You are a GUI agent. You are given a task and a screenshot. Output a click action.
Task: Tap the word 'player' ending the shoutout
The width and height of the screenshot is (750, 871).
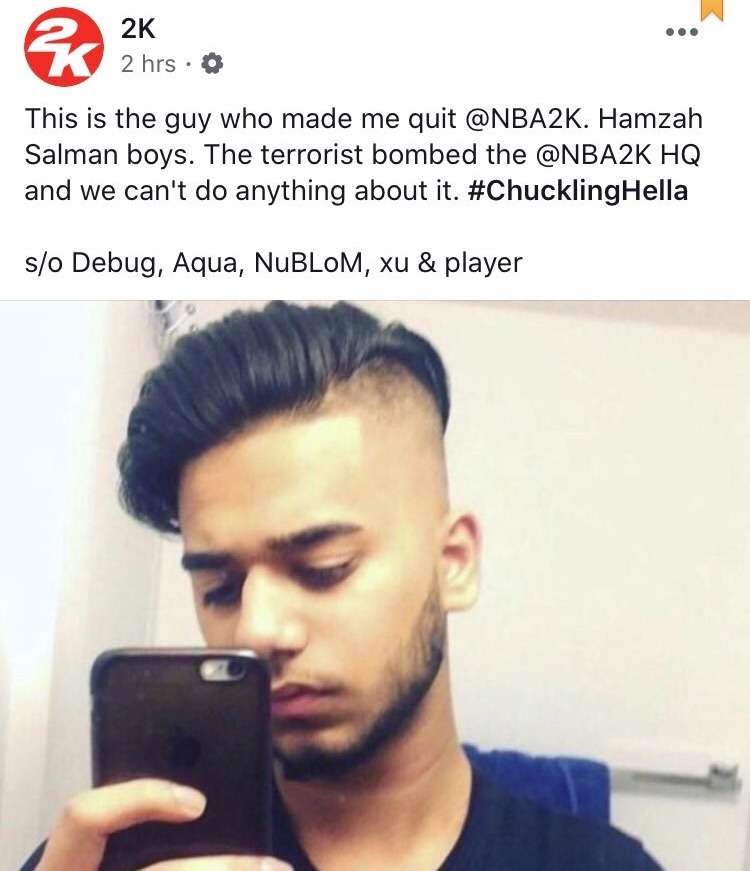[x=483, y=263]
